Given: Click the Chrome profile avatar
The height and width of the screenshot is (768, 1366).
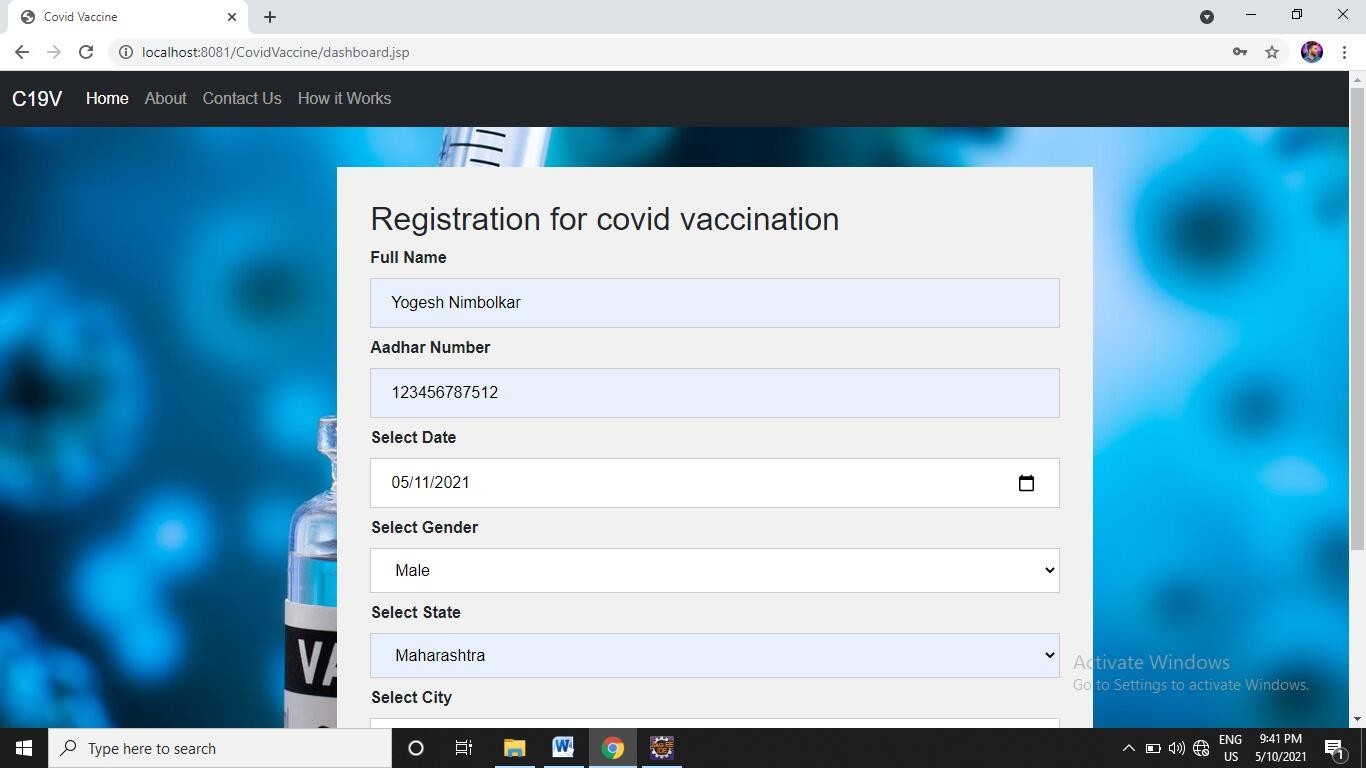Looking at the screenshot, I should coord(1311,52).
